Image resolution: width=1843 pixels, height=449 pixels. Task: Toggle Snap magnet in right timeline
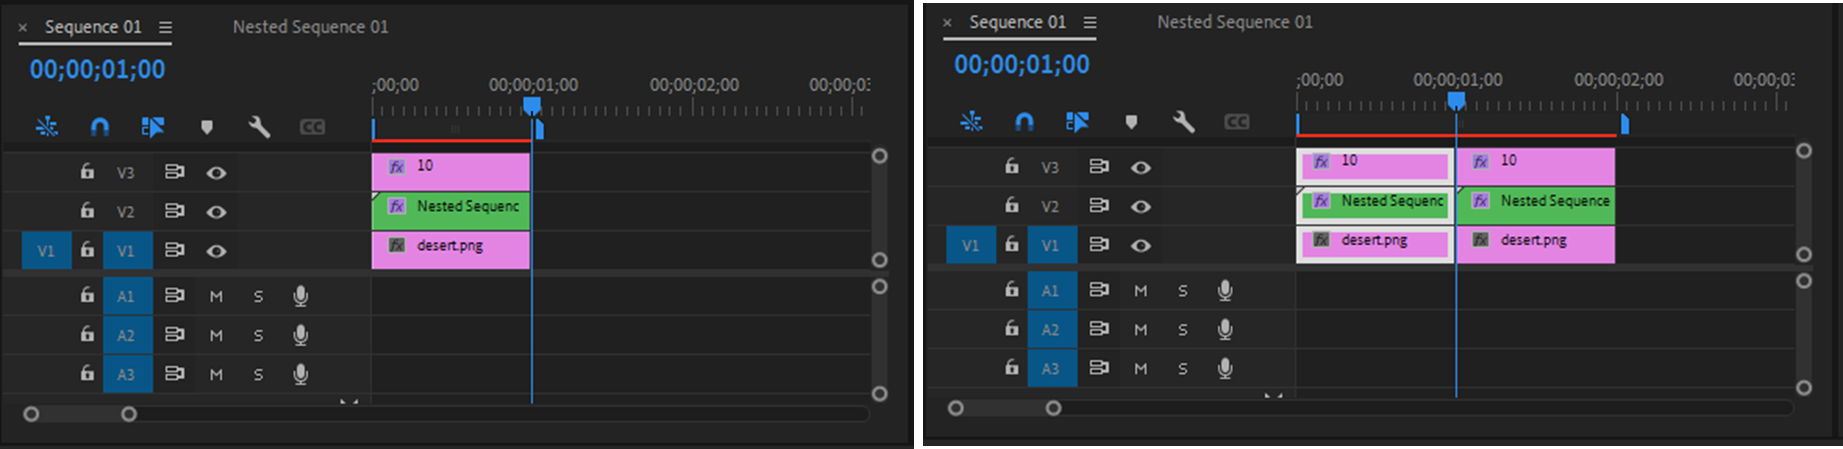click(x=1024, y=122)
